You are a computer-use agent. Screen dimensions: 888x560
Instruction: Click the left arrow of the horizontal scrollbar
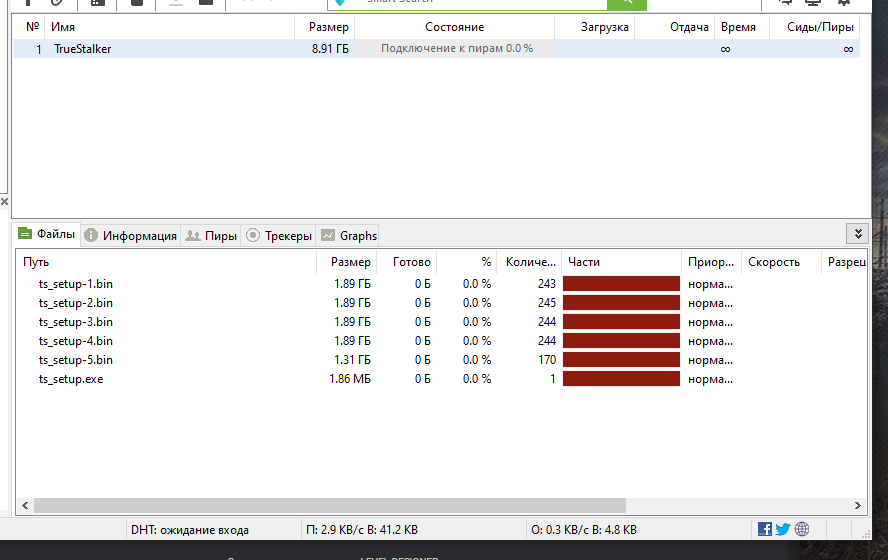click(25, 505)
